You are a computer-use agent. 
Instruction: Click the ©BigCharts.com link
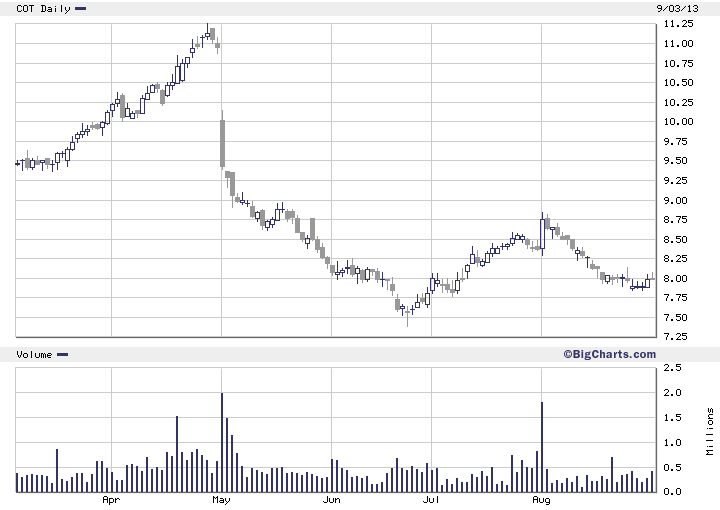(610, 354)
